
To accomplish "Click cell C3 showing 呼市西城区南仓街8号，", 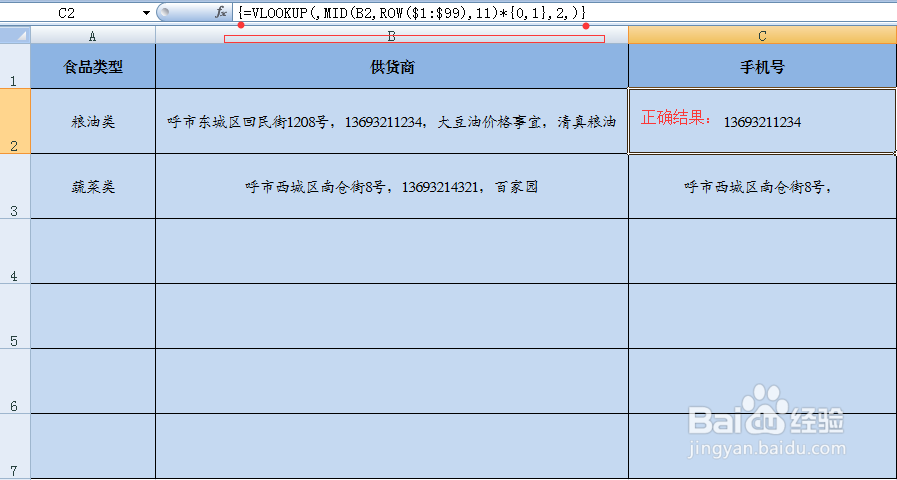I will 763,186.
